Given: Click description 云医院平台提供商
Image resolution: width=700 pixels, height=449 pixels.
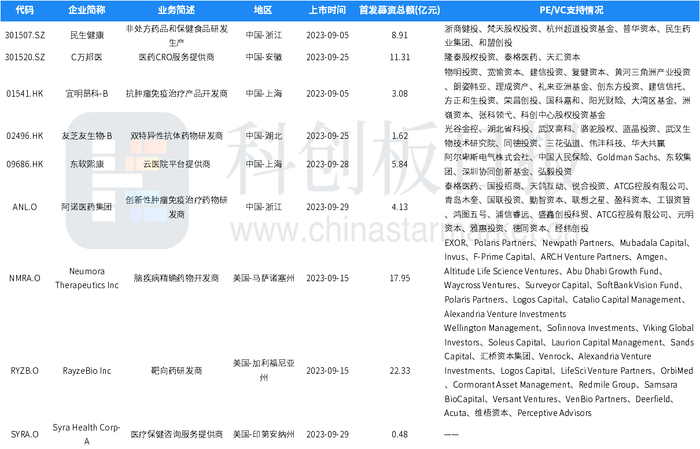Looking at the screenshot, I should [x=176, y=164].
